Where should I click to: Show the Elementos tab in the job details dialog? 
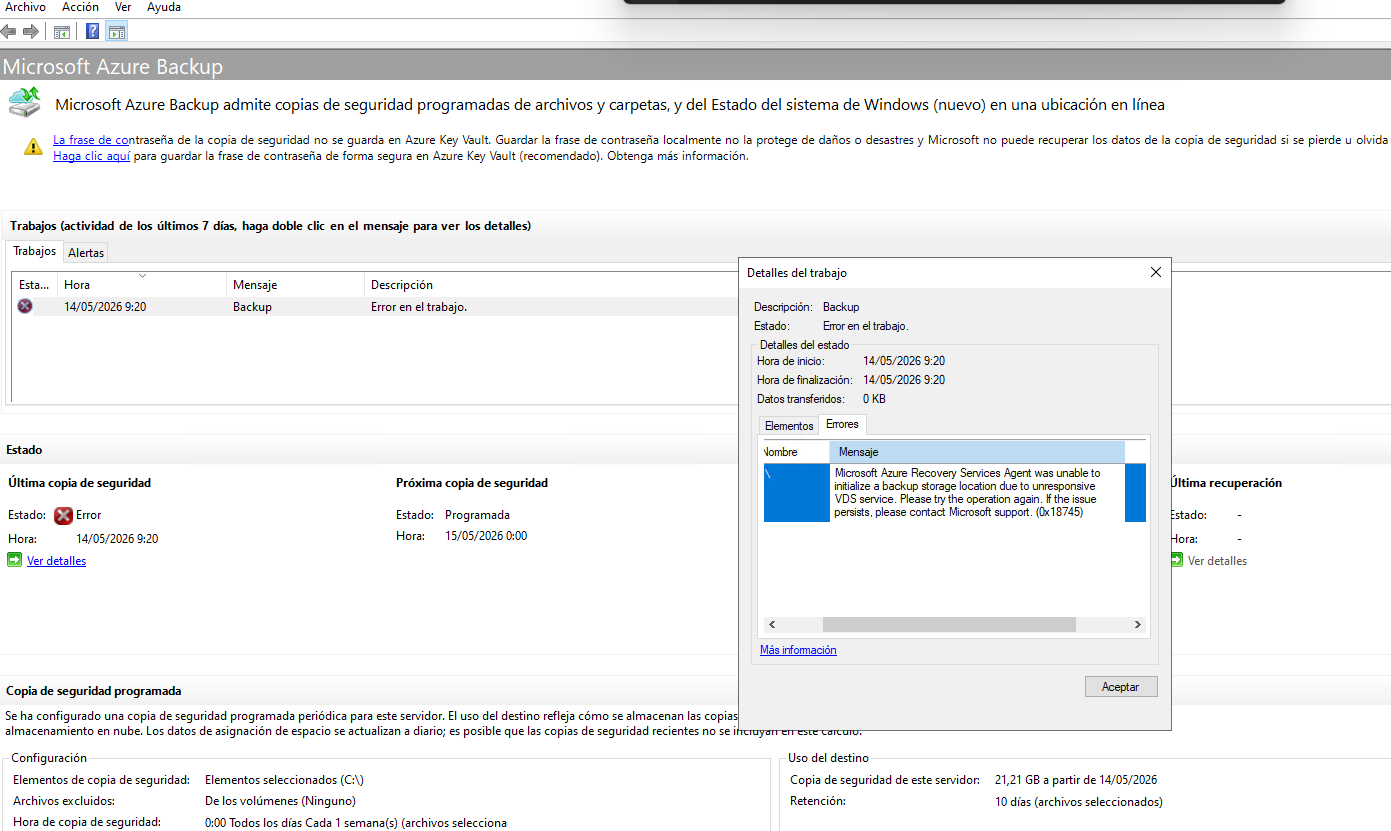(x=789, y=426)
